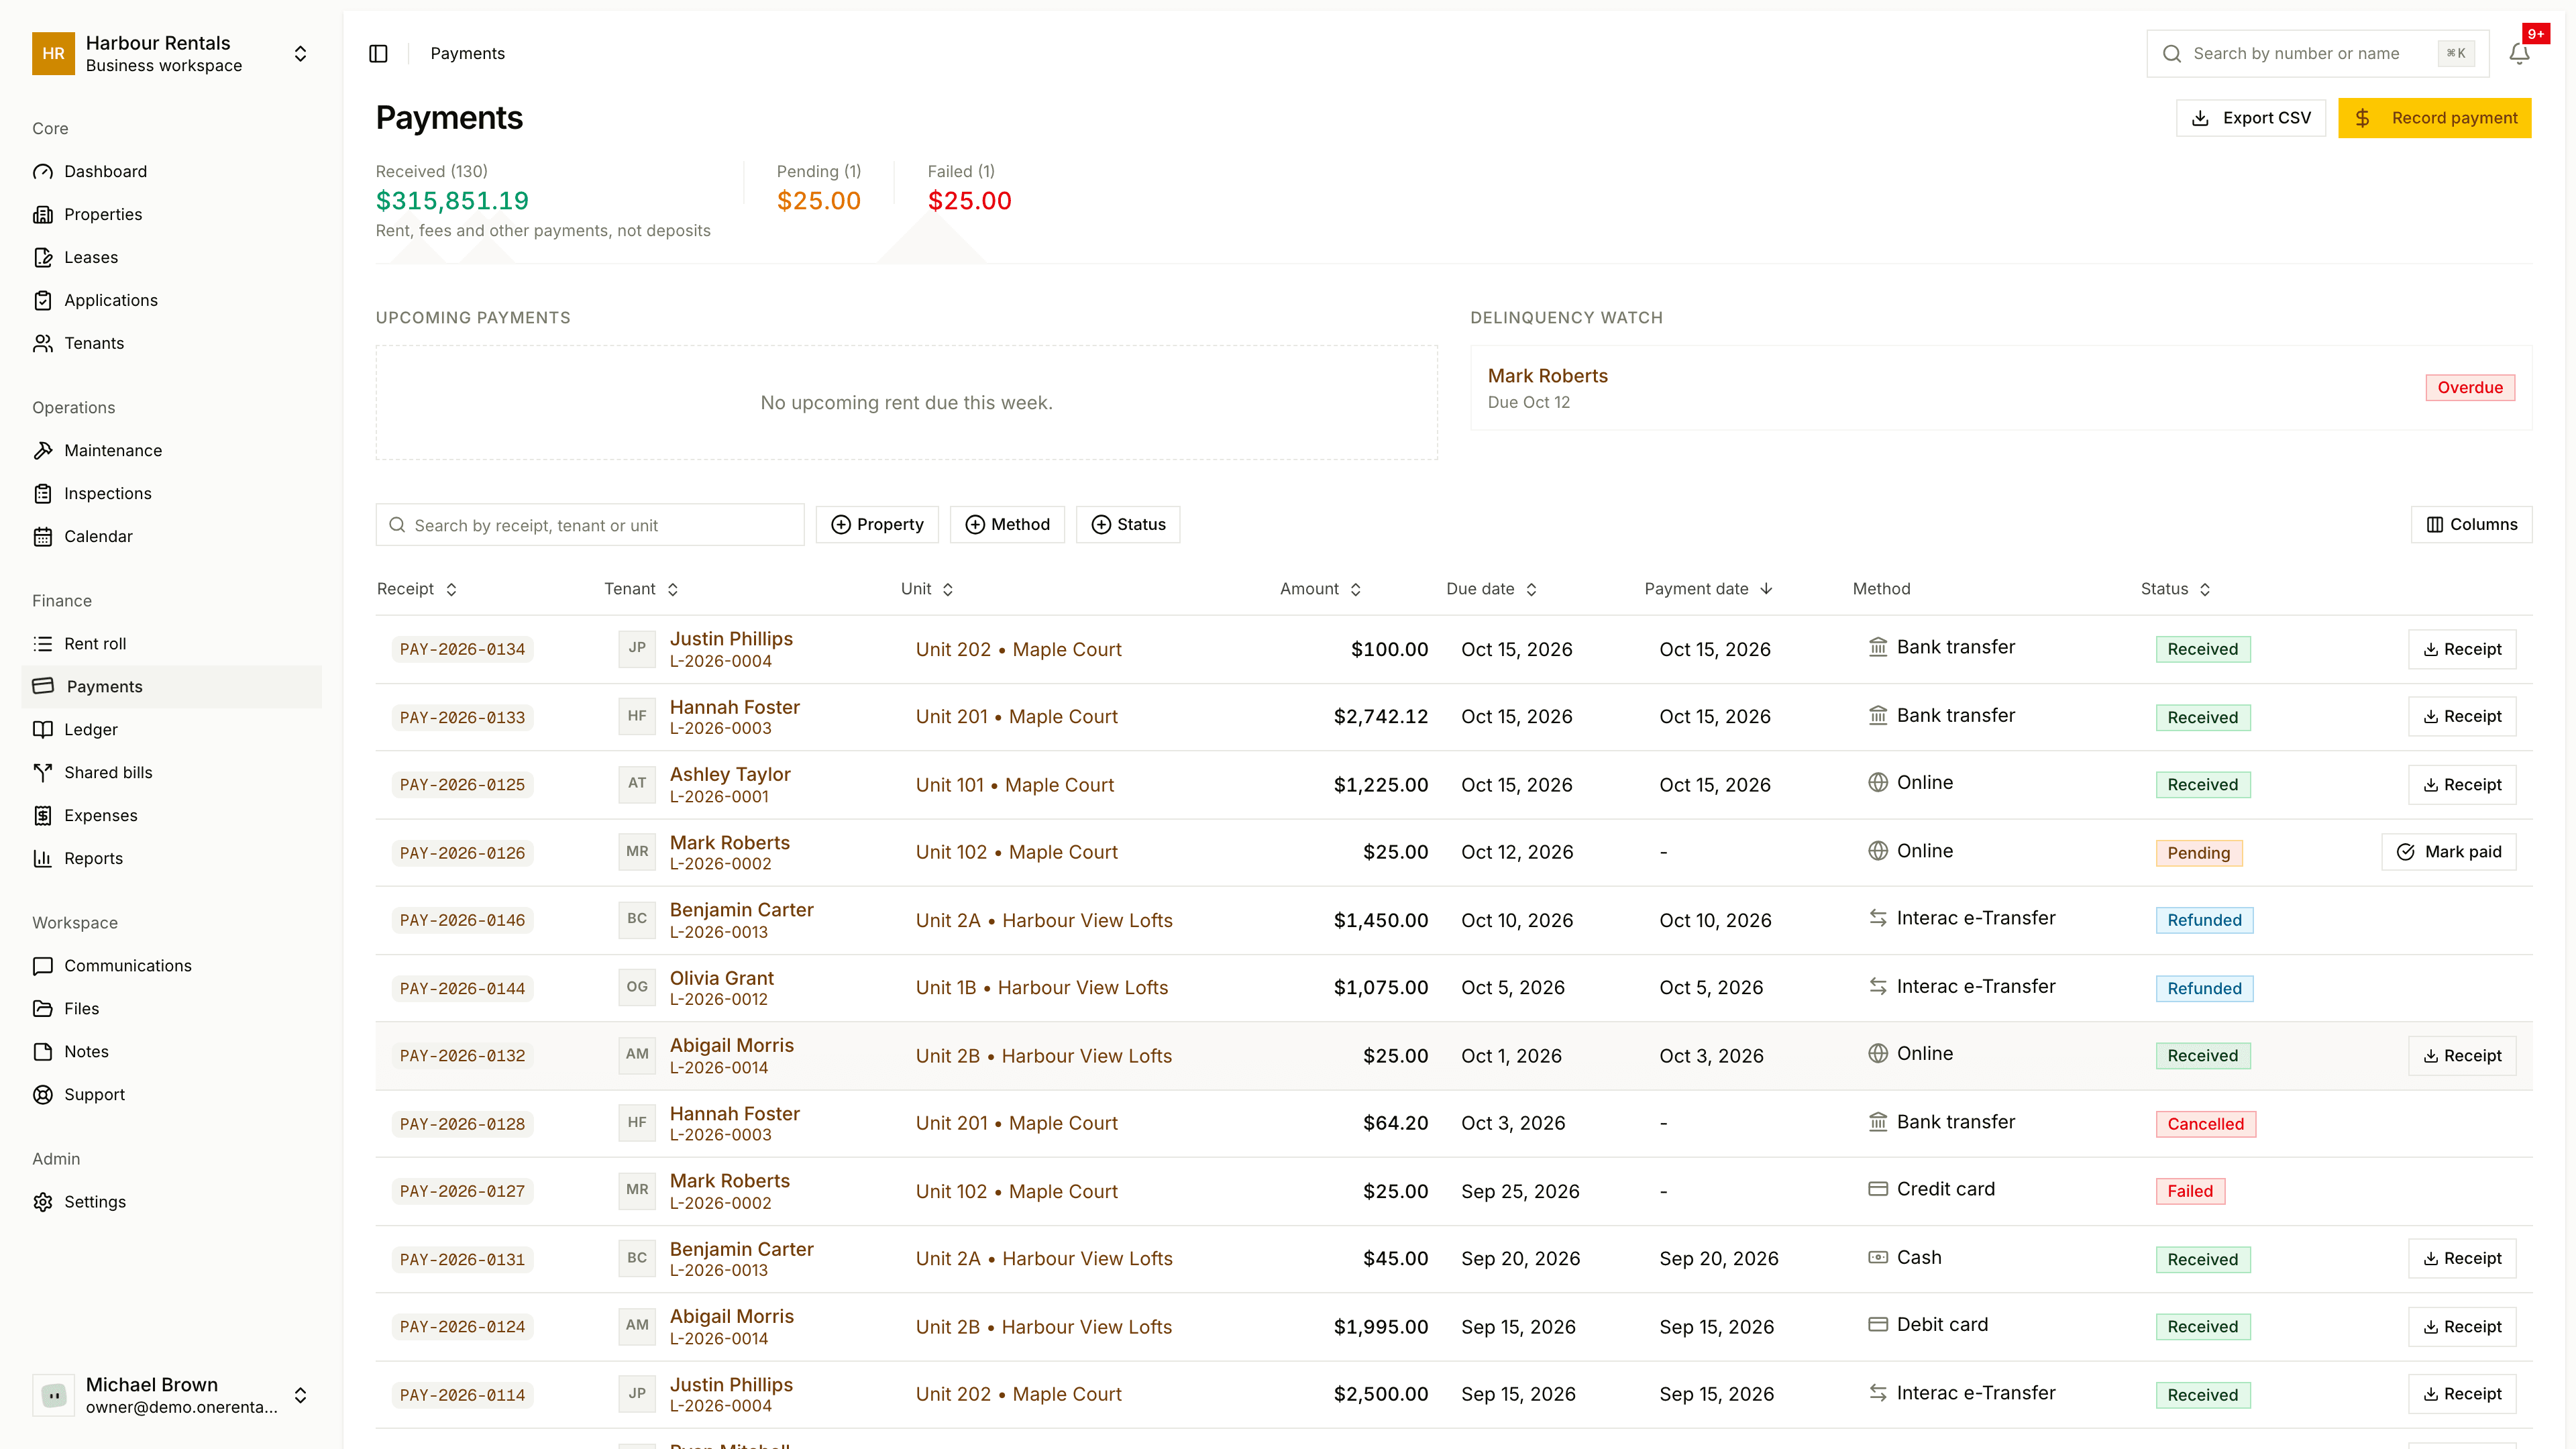Click the Shared bills split icon
This screenshot has height=1449, width=2576.
43,772
